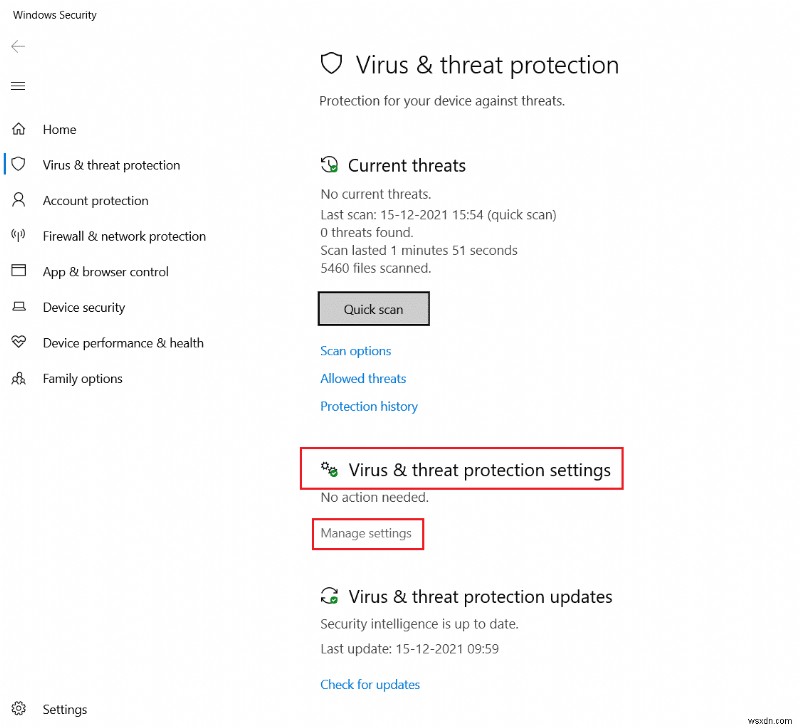
Task: Open App & browser control section
Action: pos(105,271)
